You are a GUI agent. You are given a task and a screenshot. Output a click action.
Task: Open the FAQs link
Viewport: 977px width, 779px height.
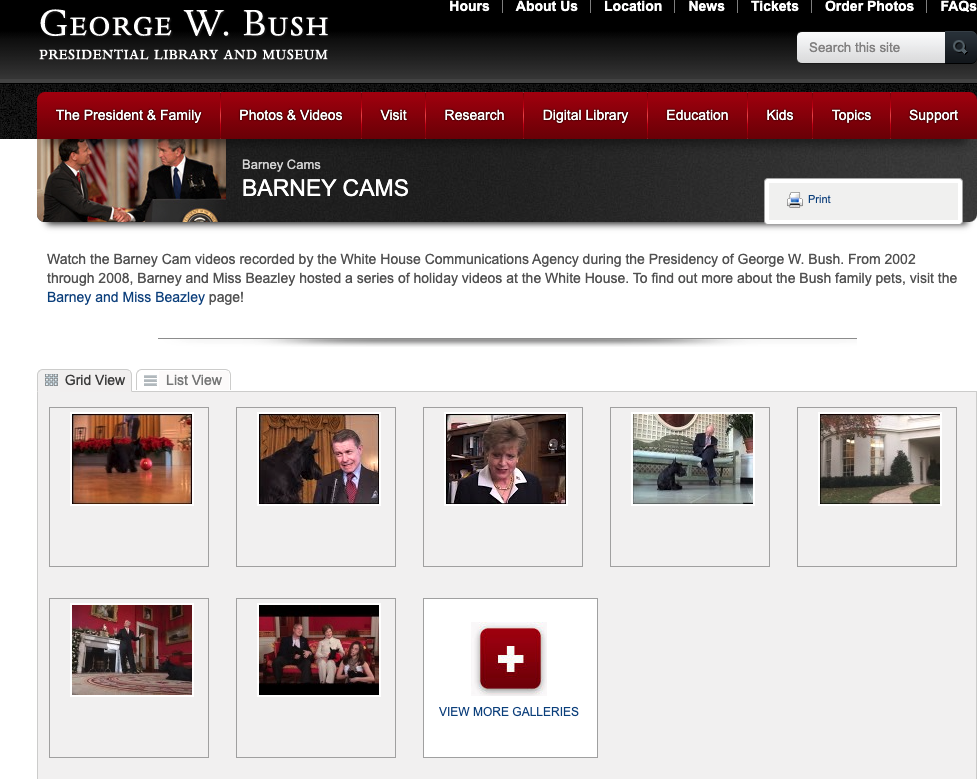coord(958,7)
